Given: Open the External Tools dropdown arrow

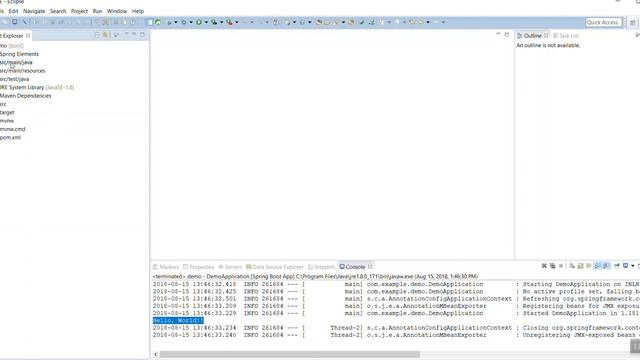Looking at the screenshot, I should click(237, 22).
